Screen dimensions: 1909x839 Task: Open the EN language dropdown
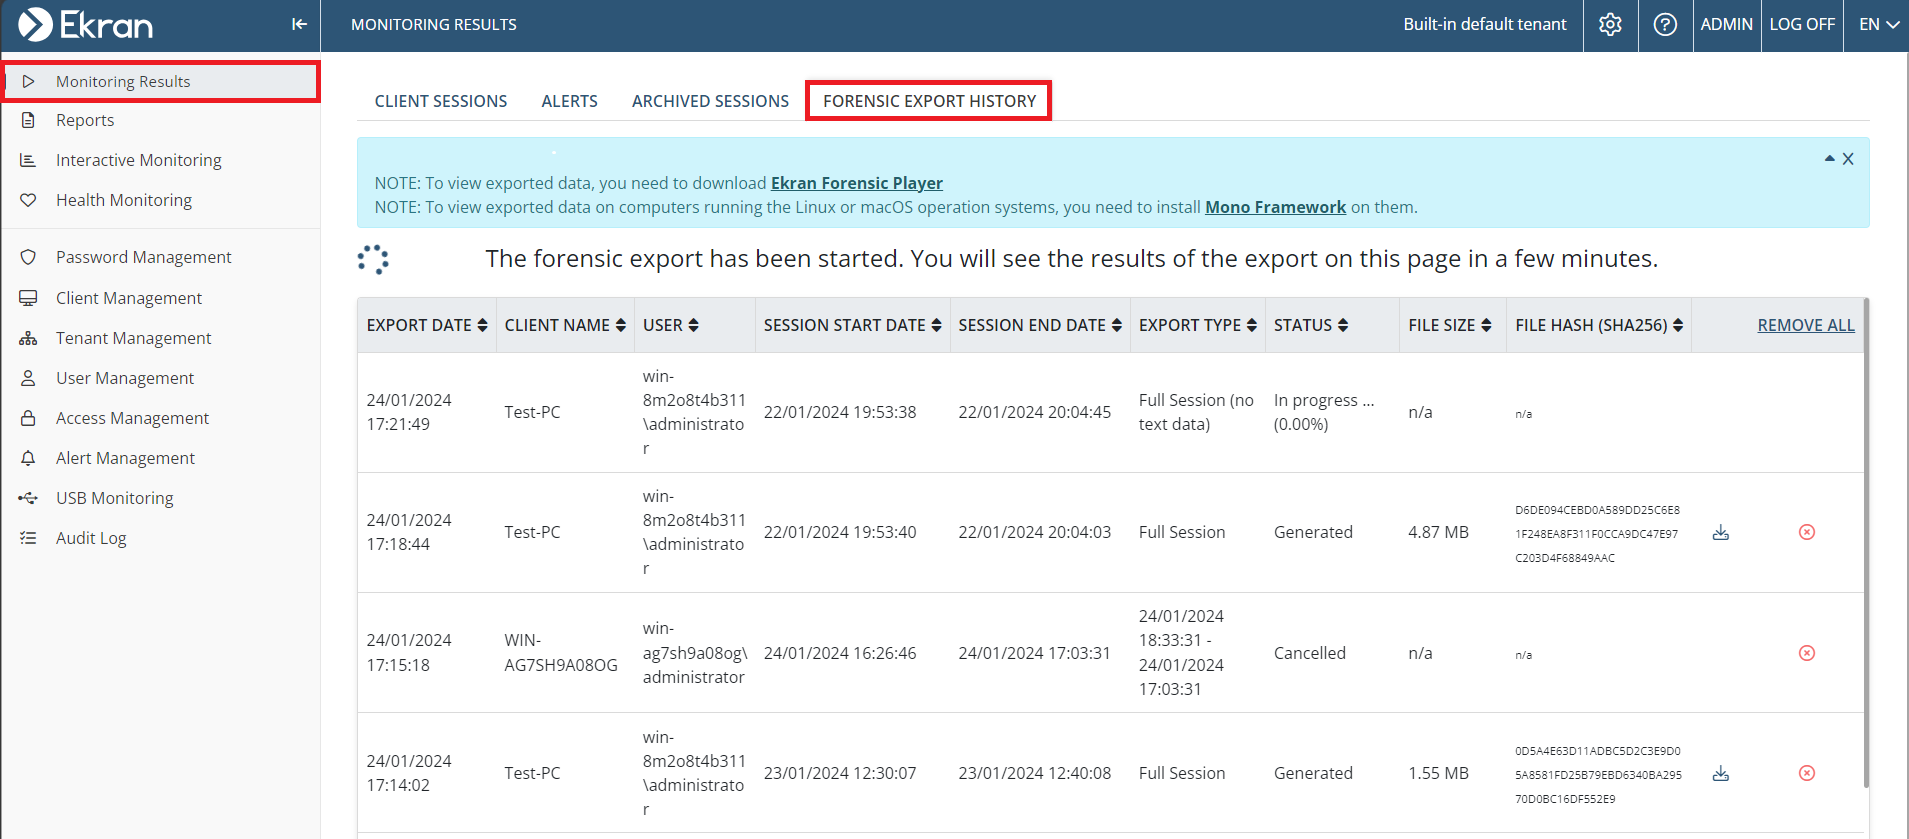click(x=1878, y=24)
